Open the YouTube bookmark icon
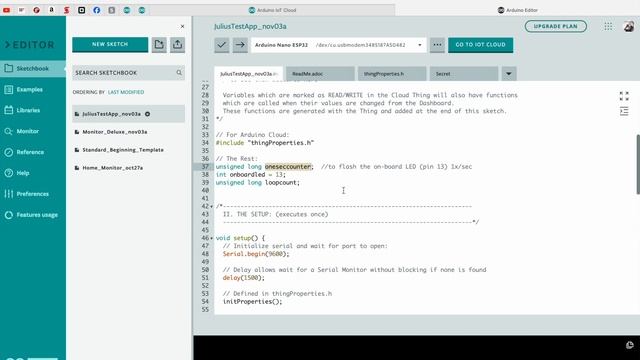Screen dimensions: 640x360 click(x=7, y=10)
